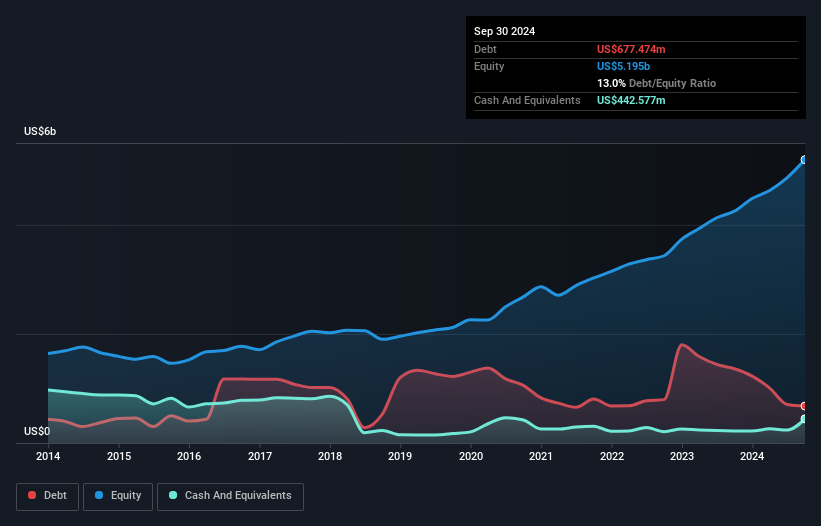
Task: Click the Sep 30 2024 tooltip date header
Action: pyautogui.click(x=504, y=31)
